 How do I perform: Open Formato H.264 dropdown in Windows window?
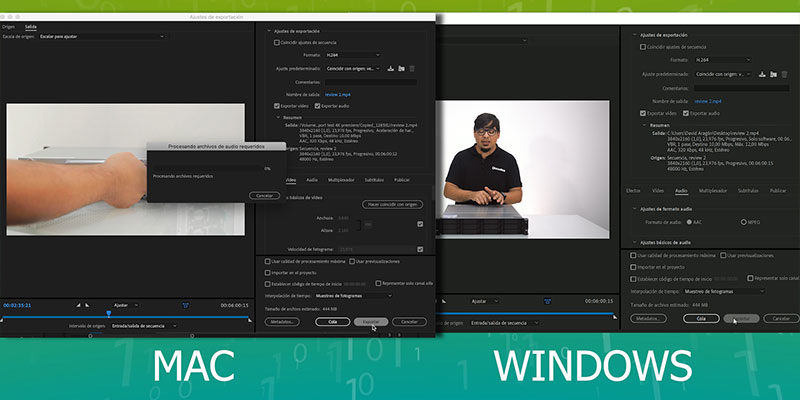click(723, 60)
